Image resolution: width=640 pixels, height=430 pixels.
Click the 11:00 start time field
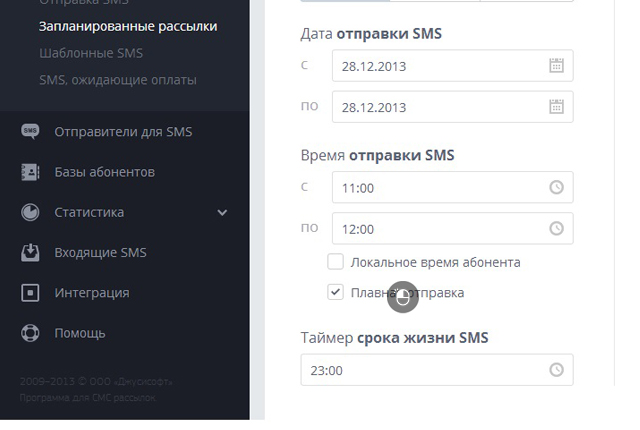click(453, 187)
